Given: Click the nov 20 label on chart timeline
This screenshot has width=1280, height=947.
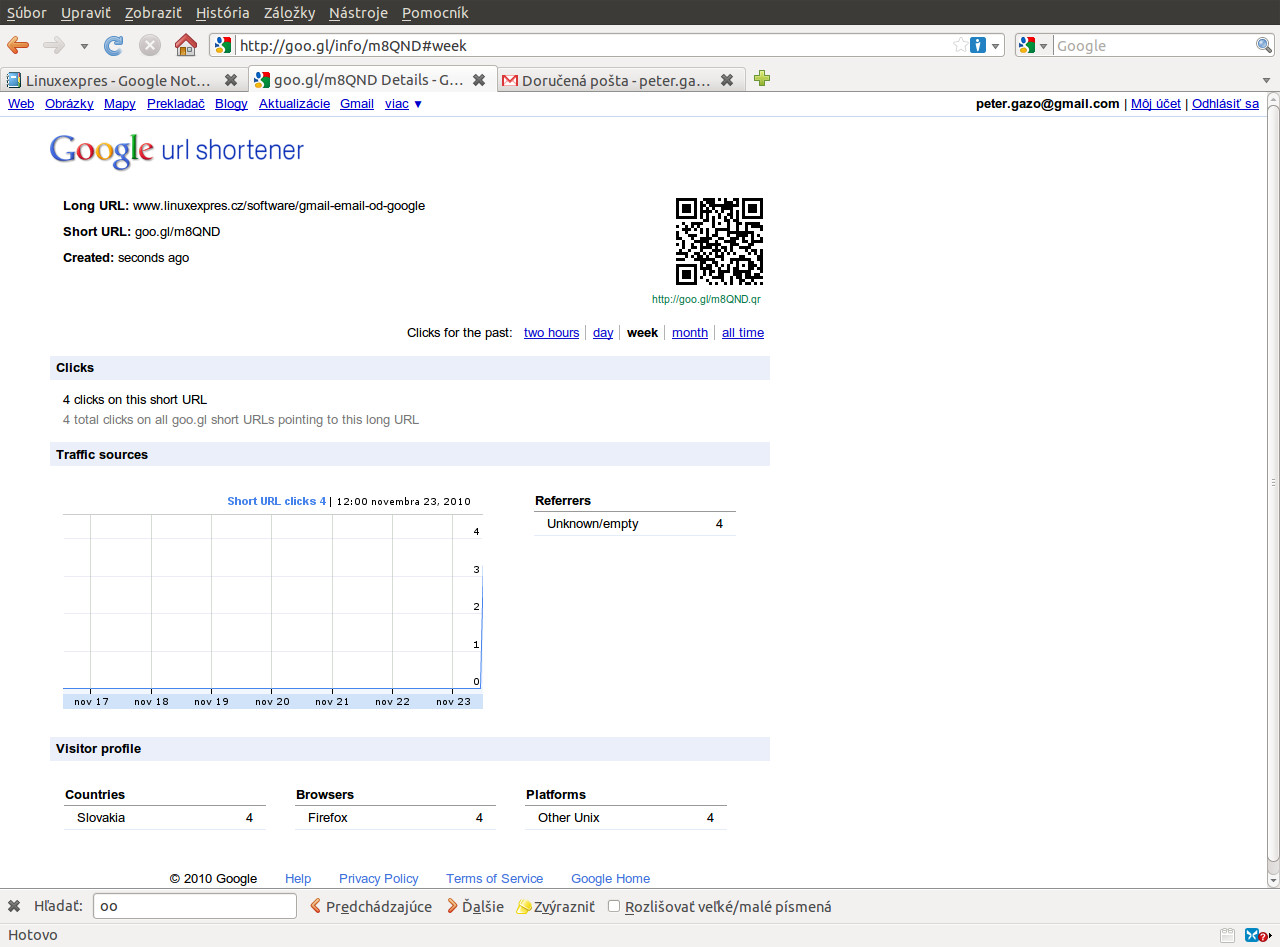Looking at the screenshot, I should tap(272, 702).
